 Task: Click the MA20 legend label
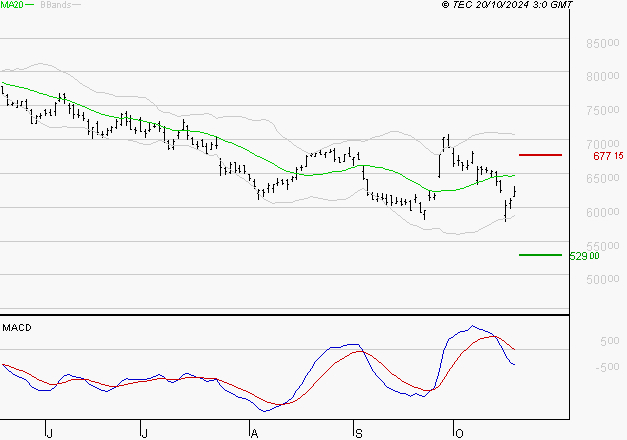(x=12, y=5)
